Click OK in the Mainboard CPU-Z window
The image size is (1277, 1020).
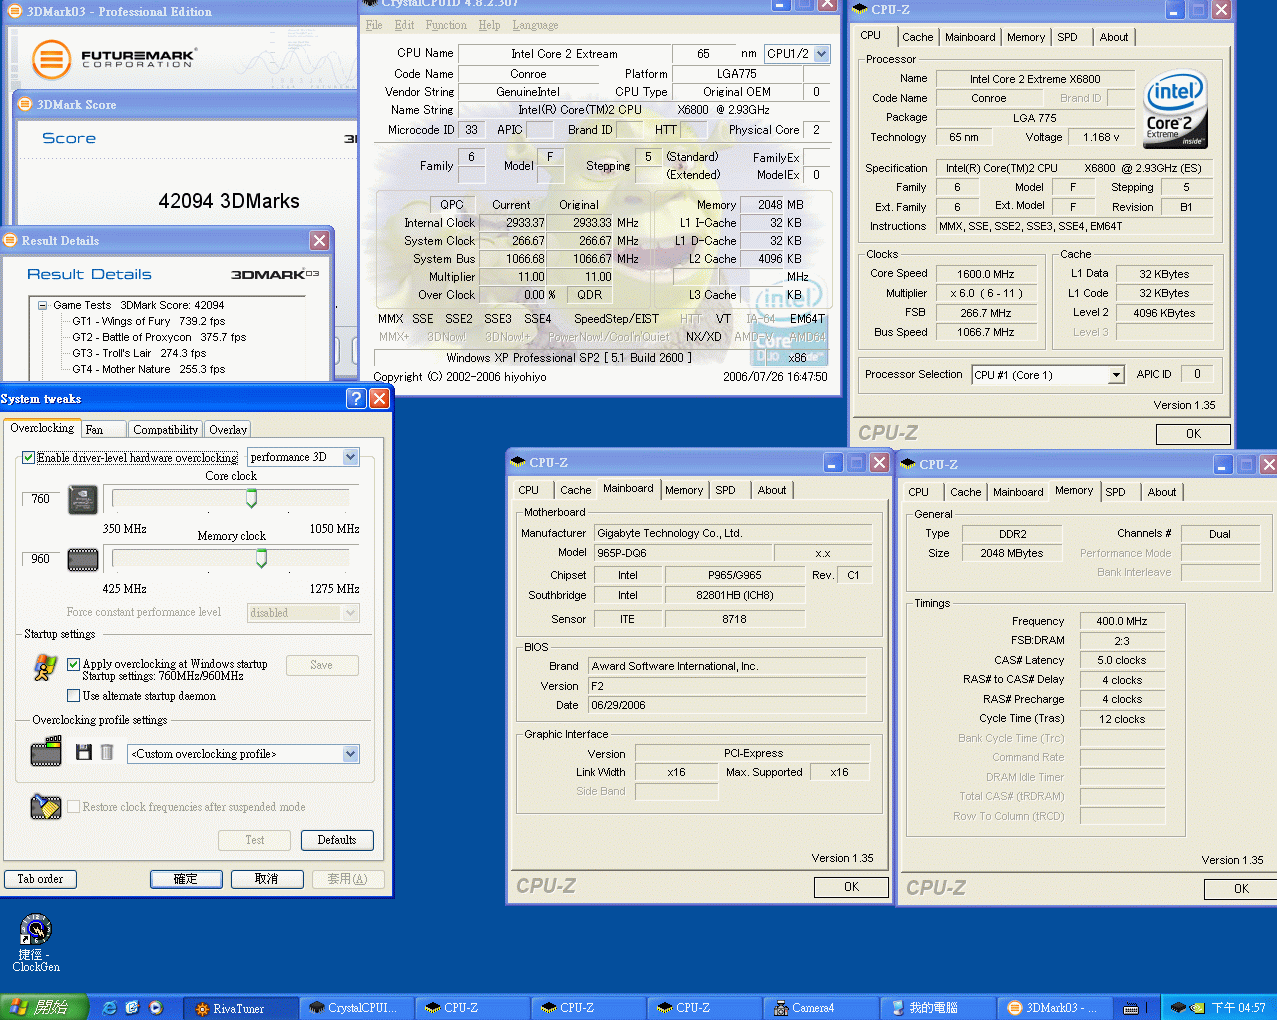(851, 887)
